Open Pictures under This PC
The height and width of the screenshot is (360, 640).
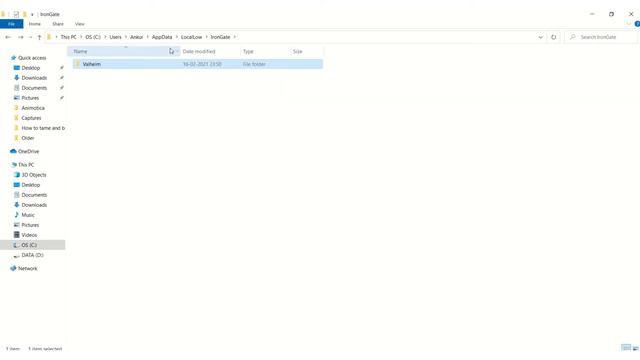pos(30,225)
